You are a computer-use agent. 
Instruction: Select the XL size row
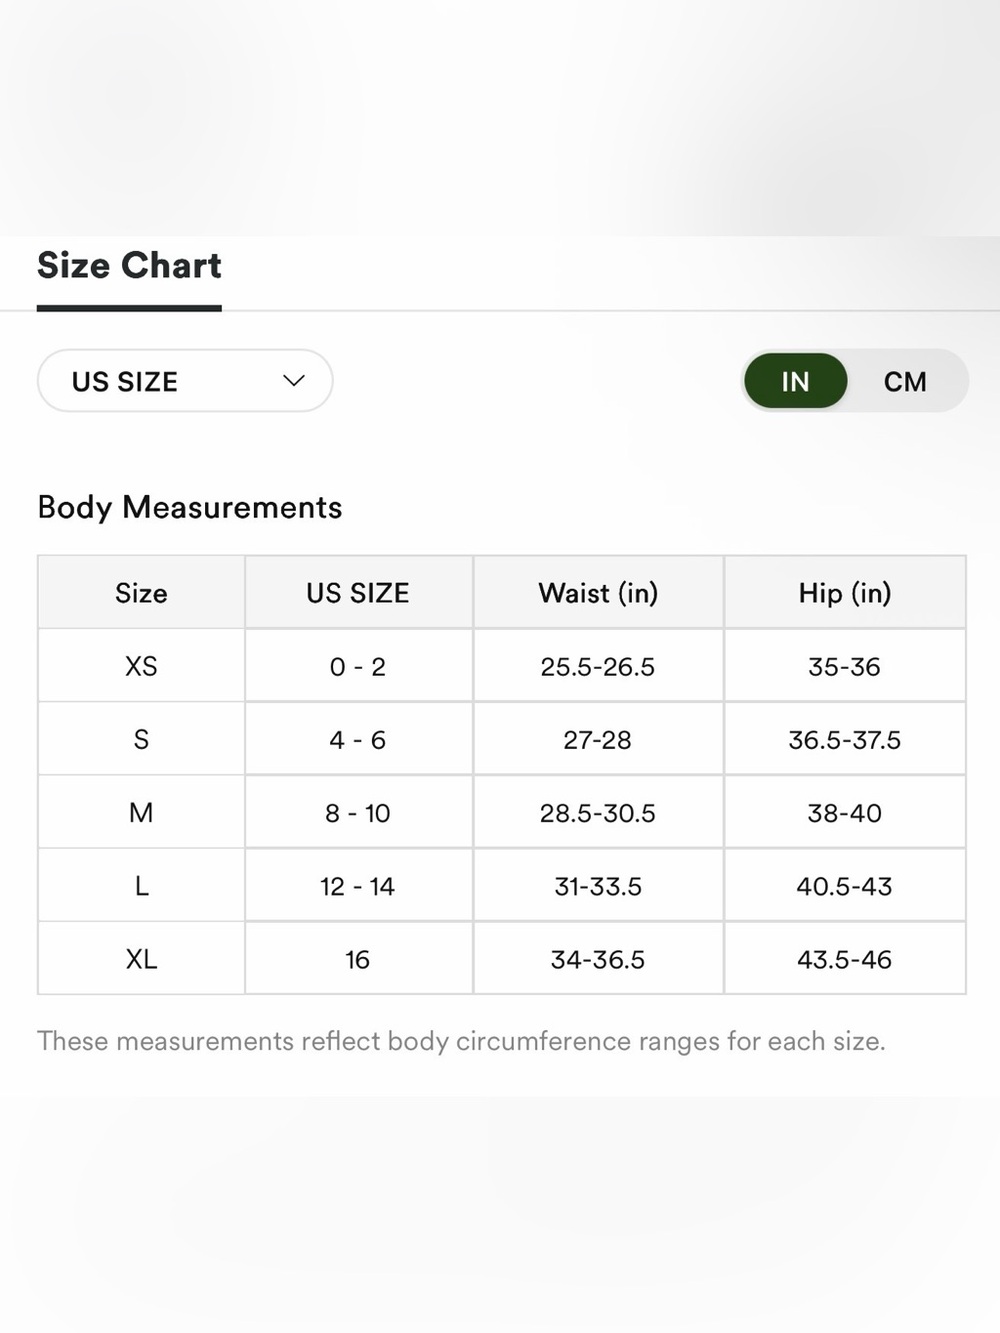click(502, 958)
